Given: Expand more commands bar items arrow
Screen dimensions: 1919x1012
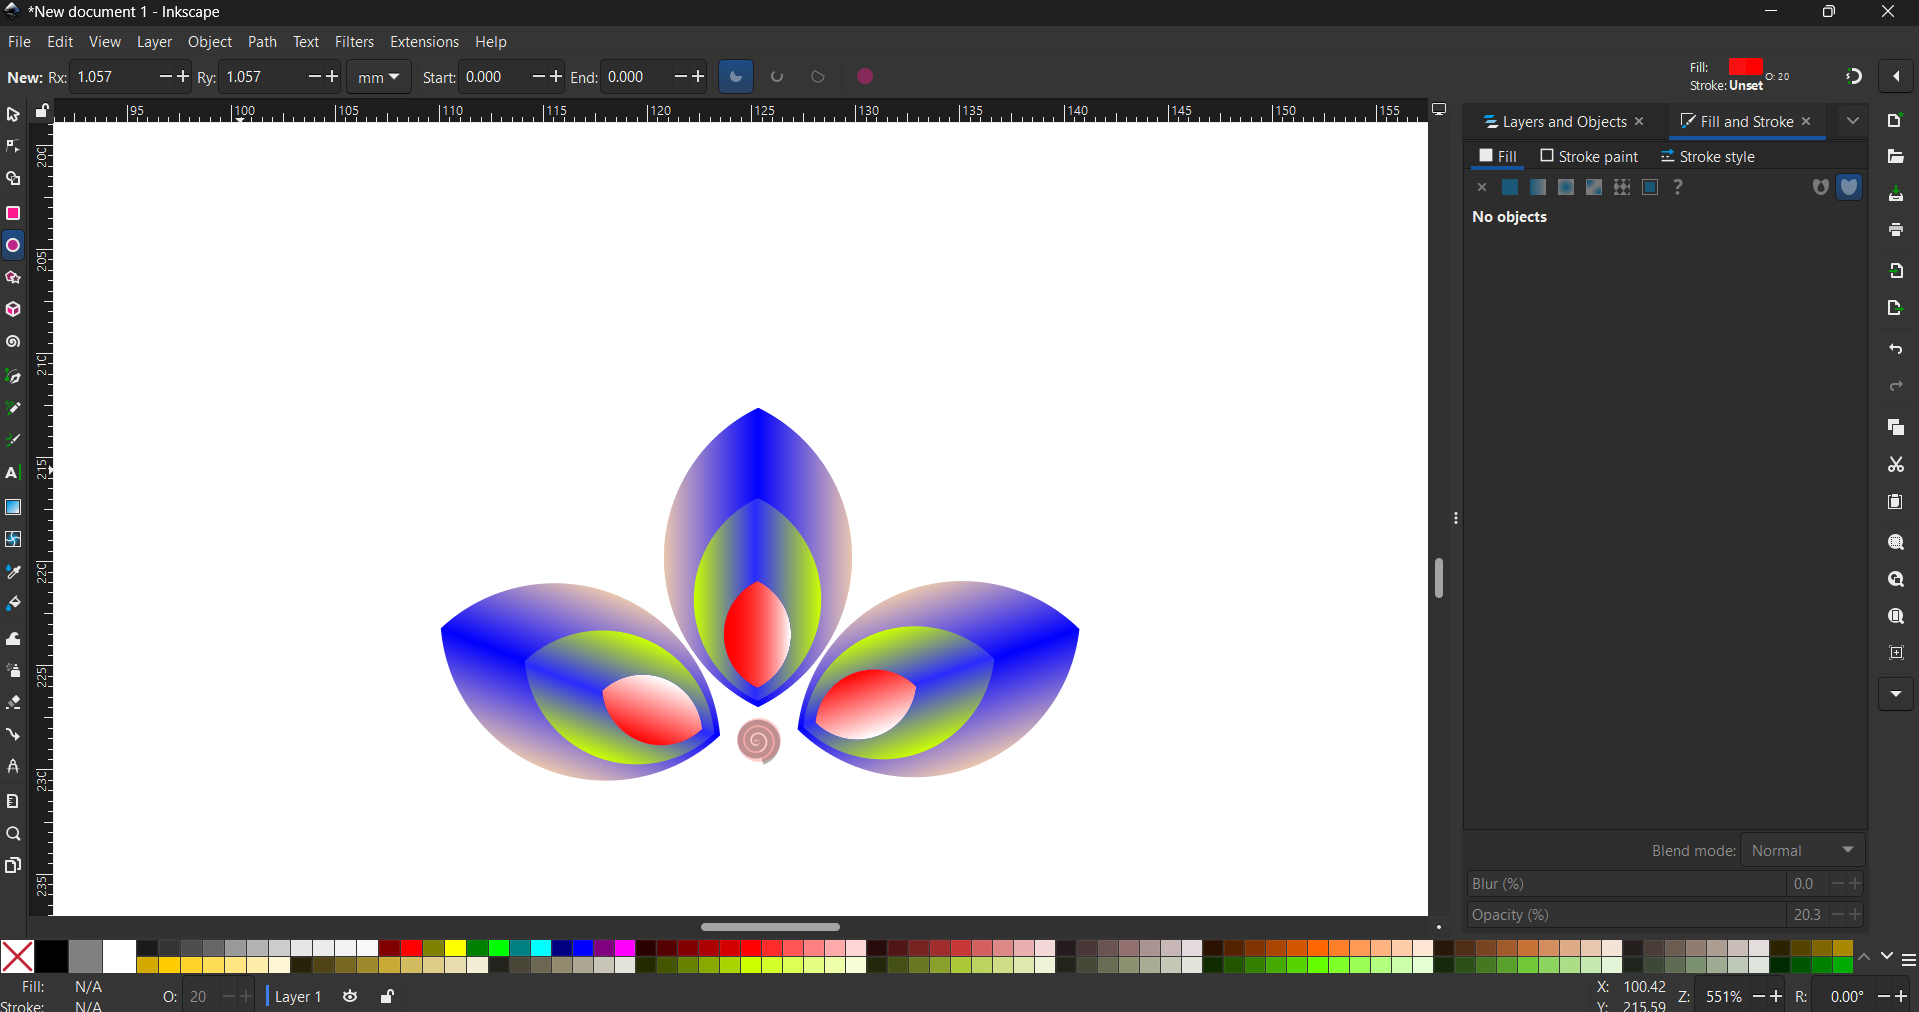Looking at the screenshot, I should (x=1895, y=694).
